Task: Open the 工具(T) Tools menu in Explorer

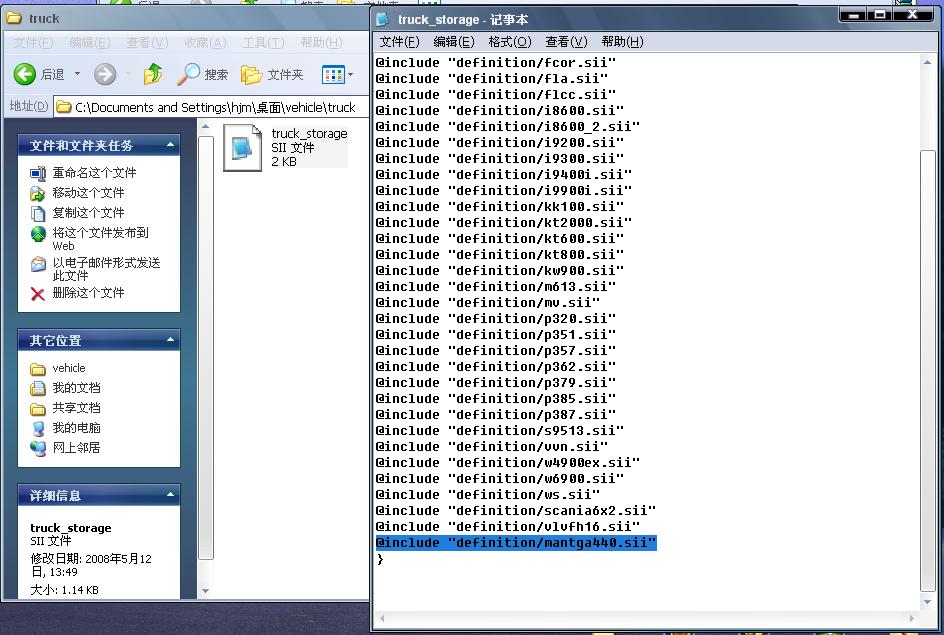Action: [x=262, y=43]
